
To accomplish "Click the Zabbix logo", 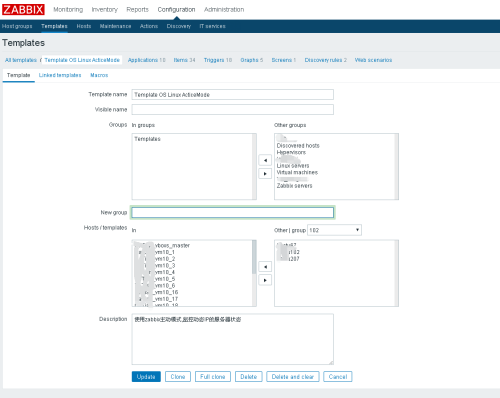I will tap(23, 9).
